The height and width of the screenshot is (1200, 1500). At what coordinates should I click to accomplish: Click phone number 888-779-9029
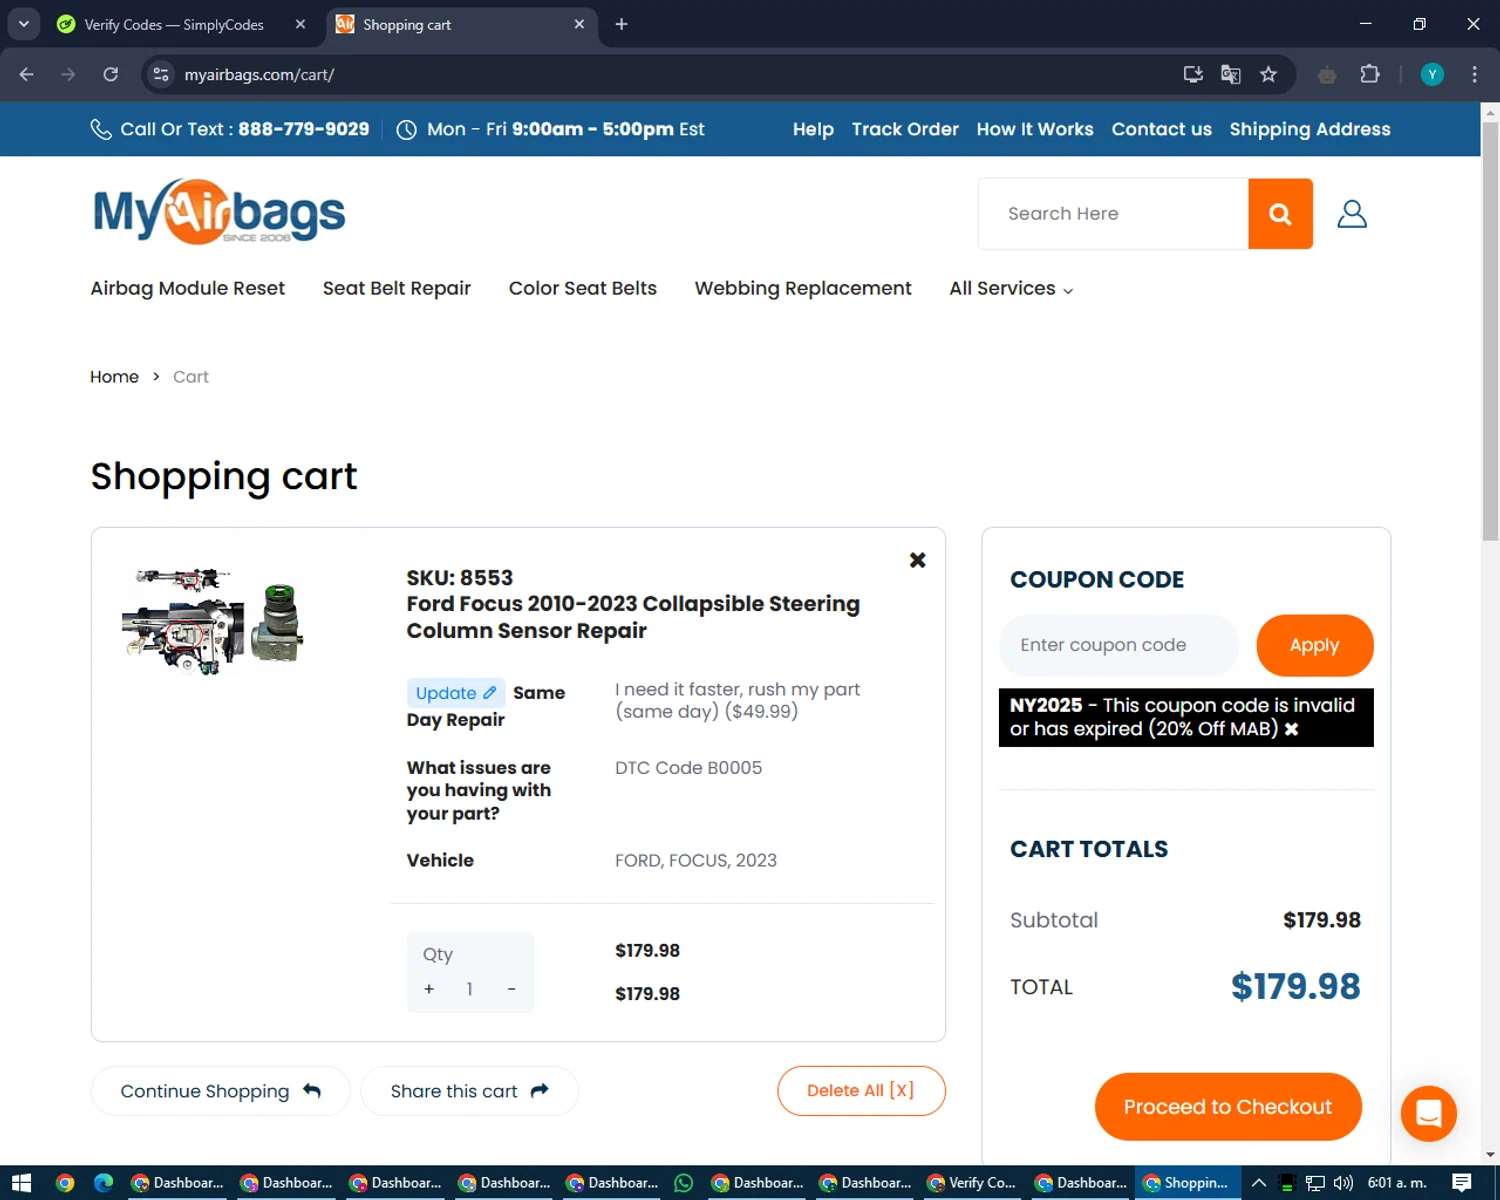tap(304, 129)
